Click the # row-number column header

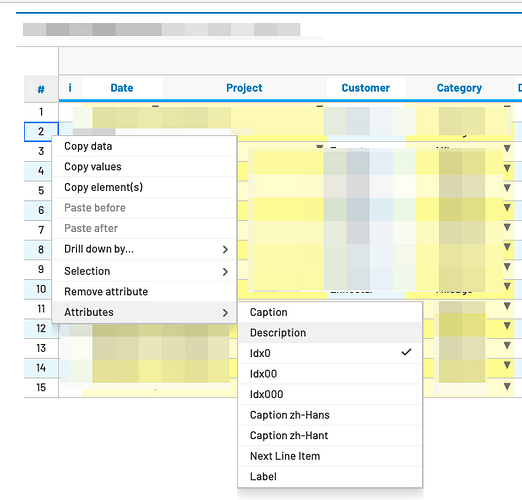click(x=41, y=89)
